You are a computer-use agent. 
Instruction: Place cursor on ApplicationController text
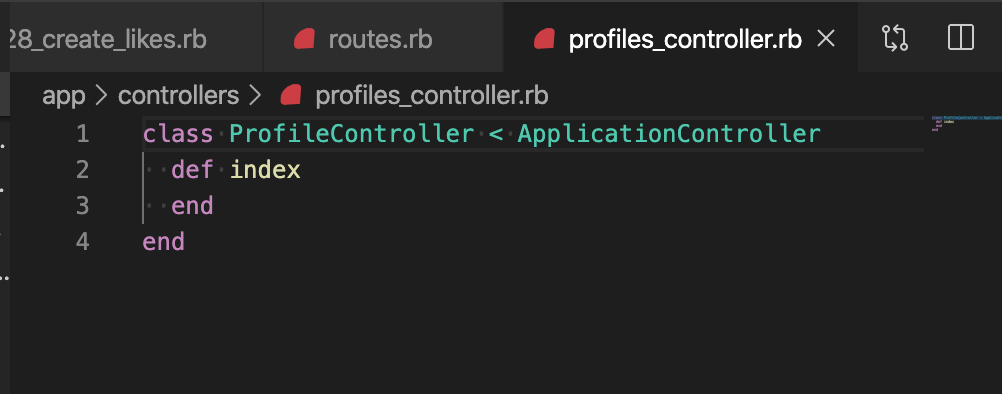[669, 134]
